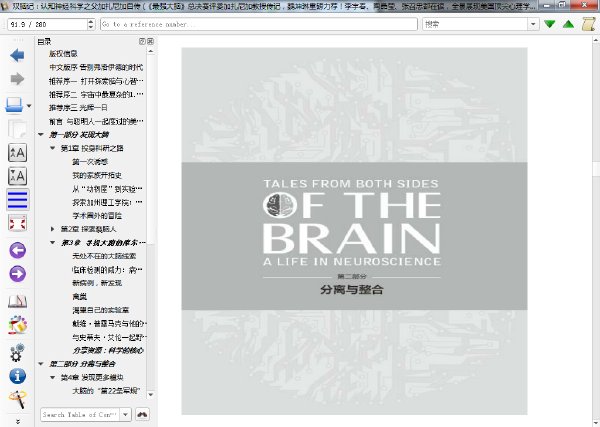Screen dimensions: 600x427
Task: Collapse the 第一部分 tree section
Action: [41, 135]
